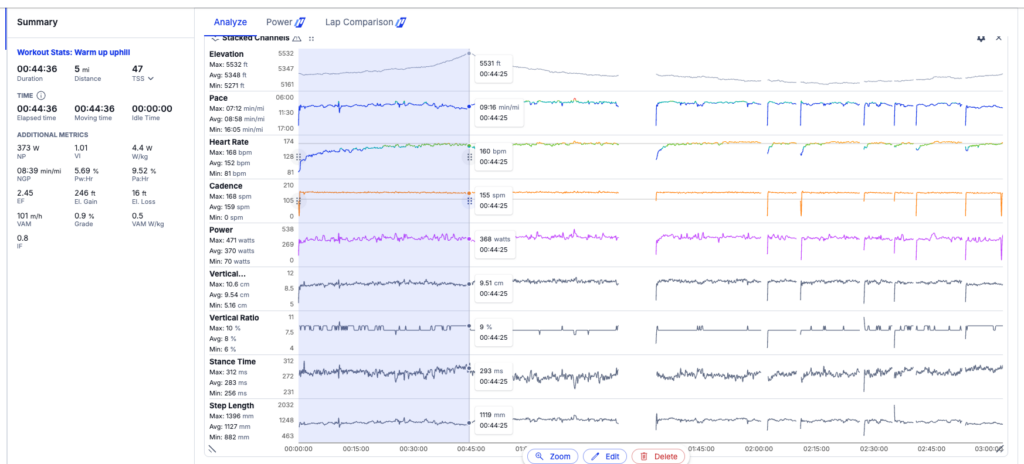The height and width of the screenshot is (464, 1024).
Task: Click the Stance Time channel label
Action: (232, 361)
